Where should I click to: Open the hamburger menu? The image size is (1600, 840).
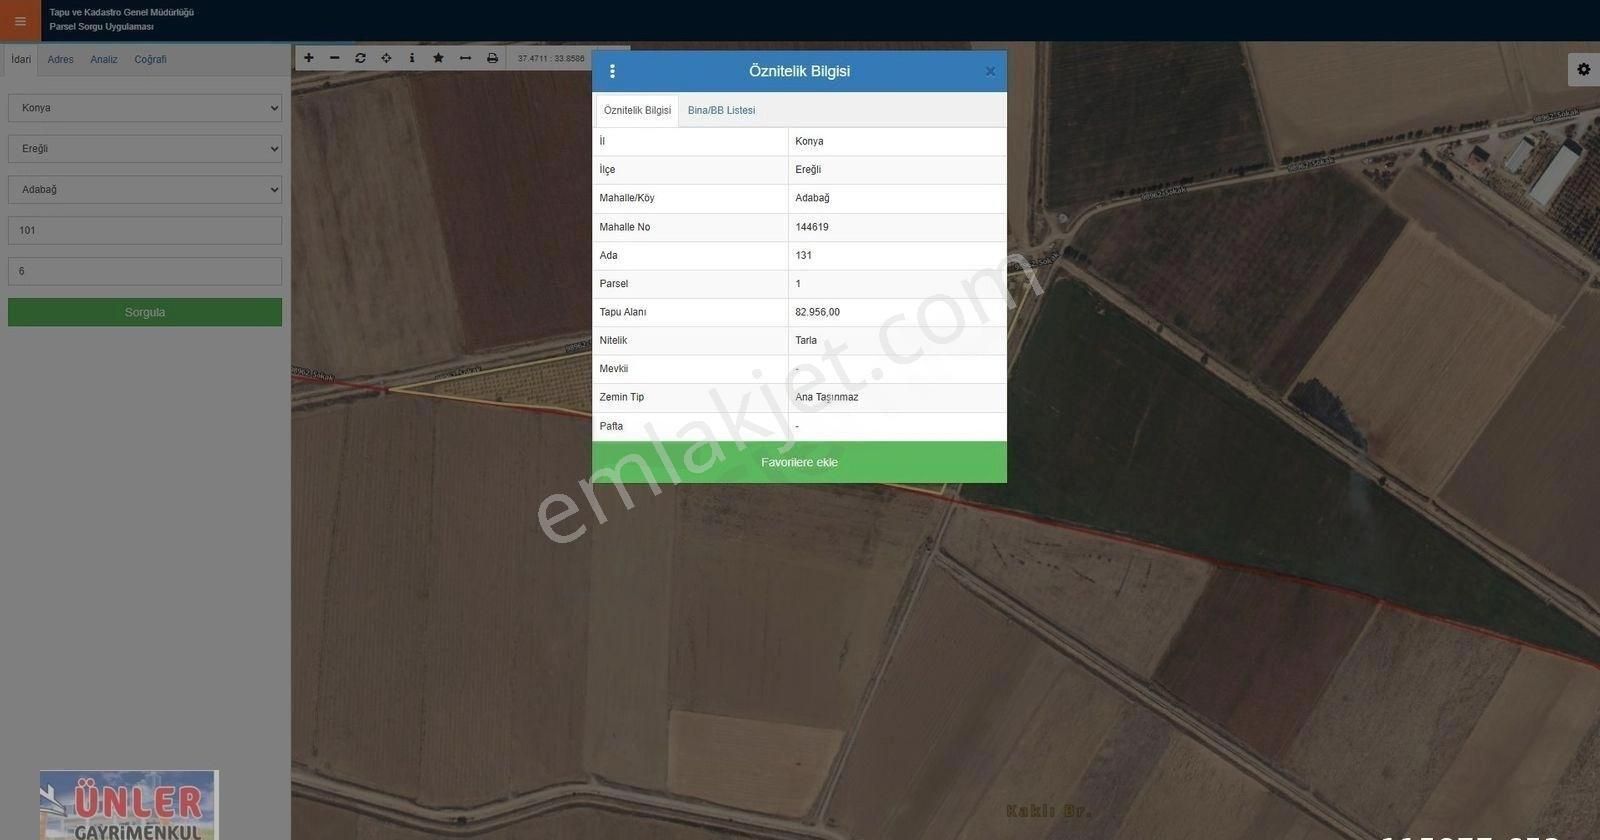coord(20,21)
